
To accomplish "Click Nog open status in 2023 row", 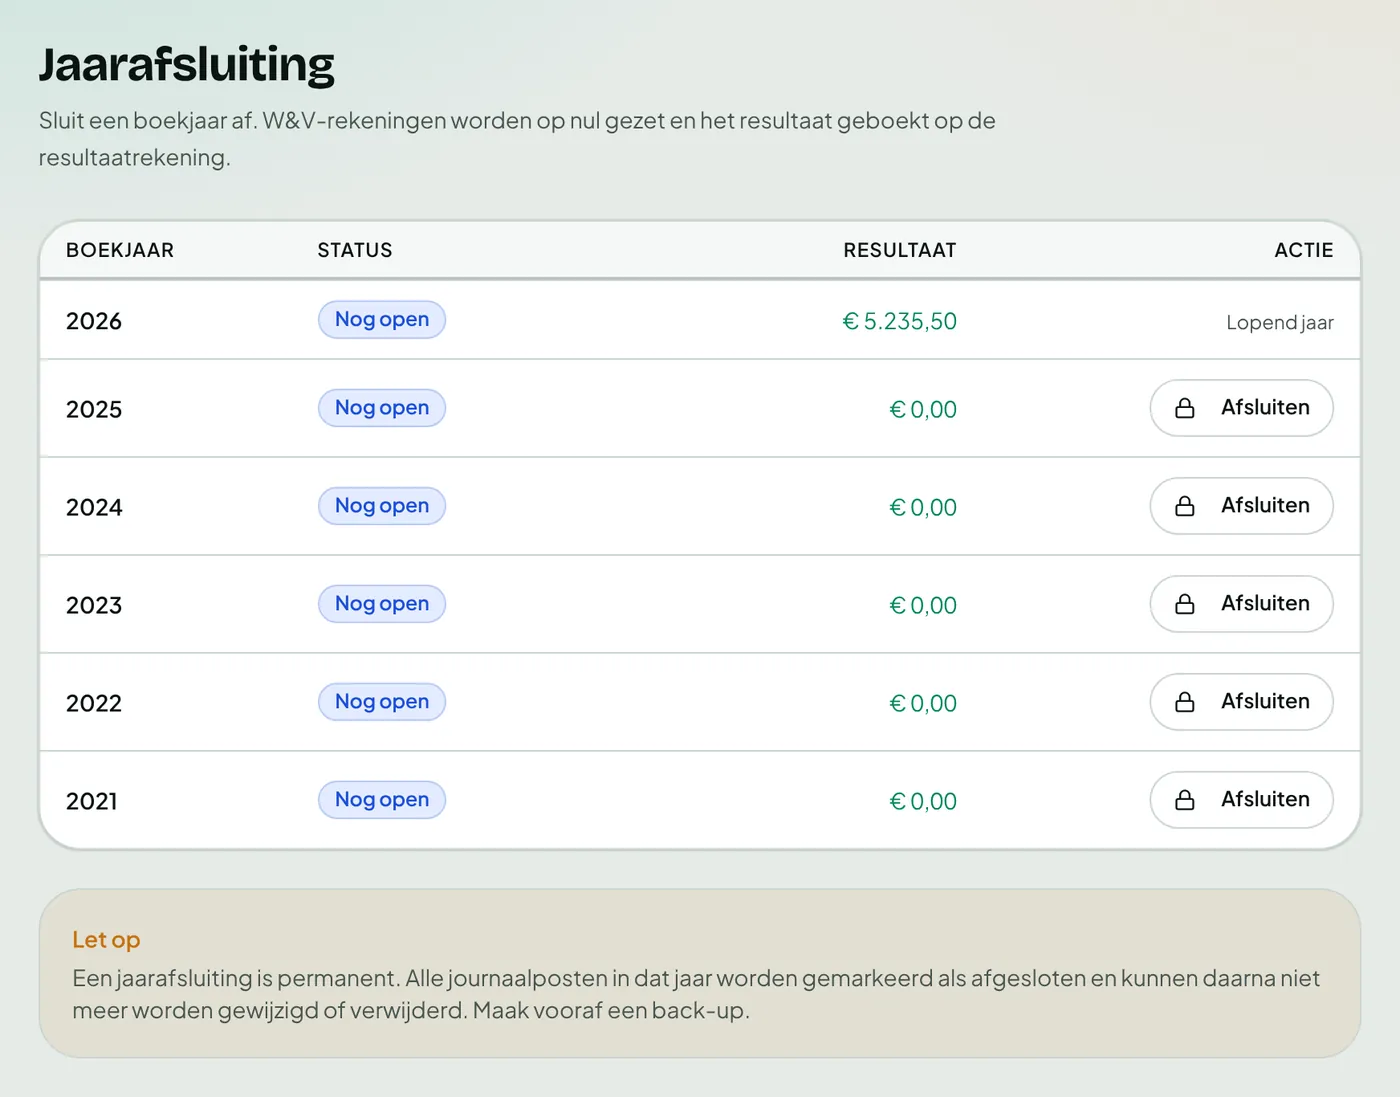I will 382,604.
